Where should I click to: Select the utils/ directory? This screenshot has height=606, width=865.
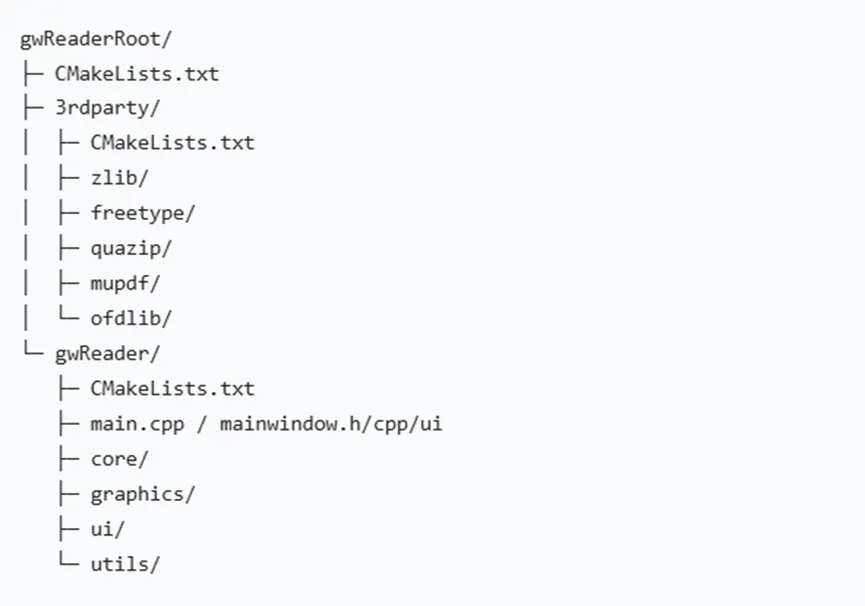coord(125,564)
